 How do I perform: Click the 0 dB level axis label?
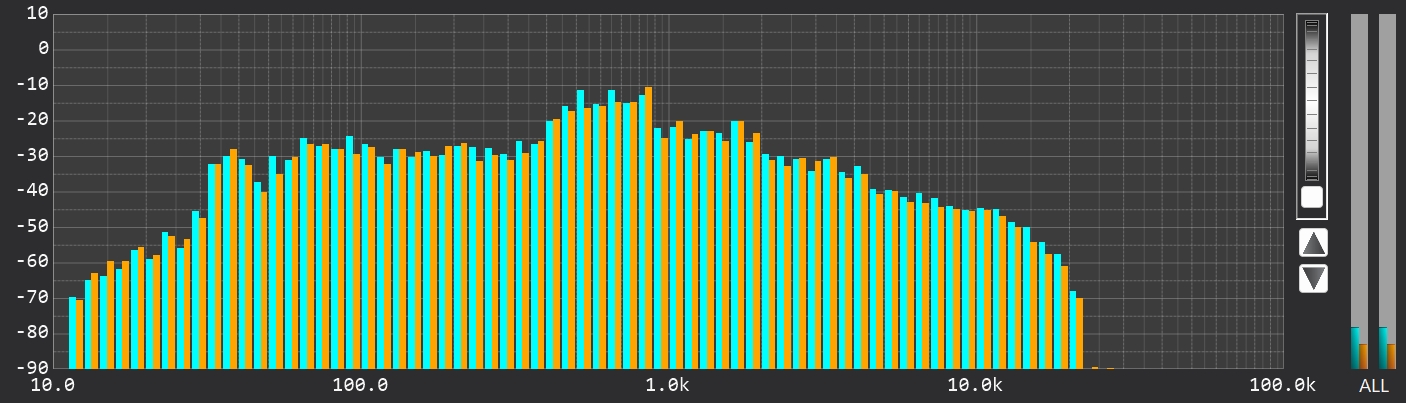(42, 48)
